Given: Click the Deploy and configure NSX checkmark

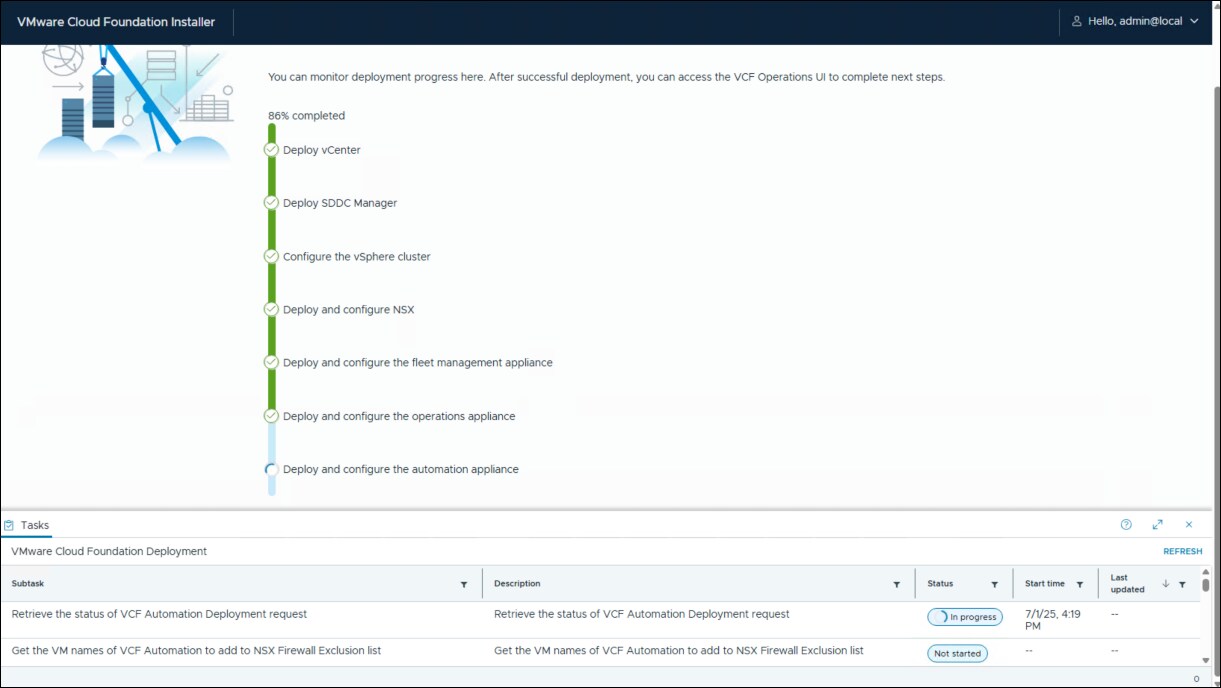Looking at the screenshot, I should pyautogui.click(x=271, y=309).
